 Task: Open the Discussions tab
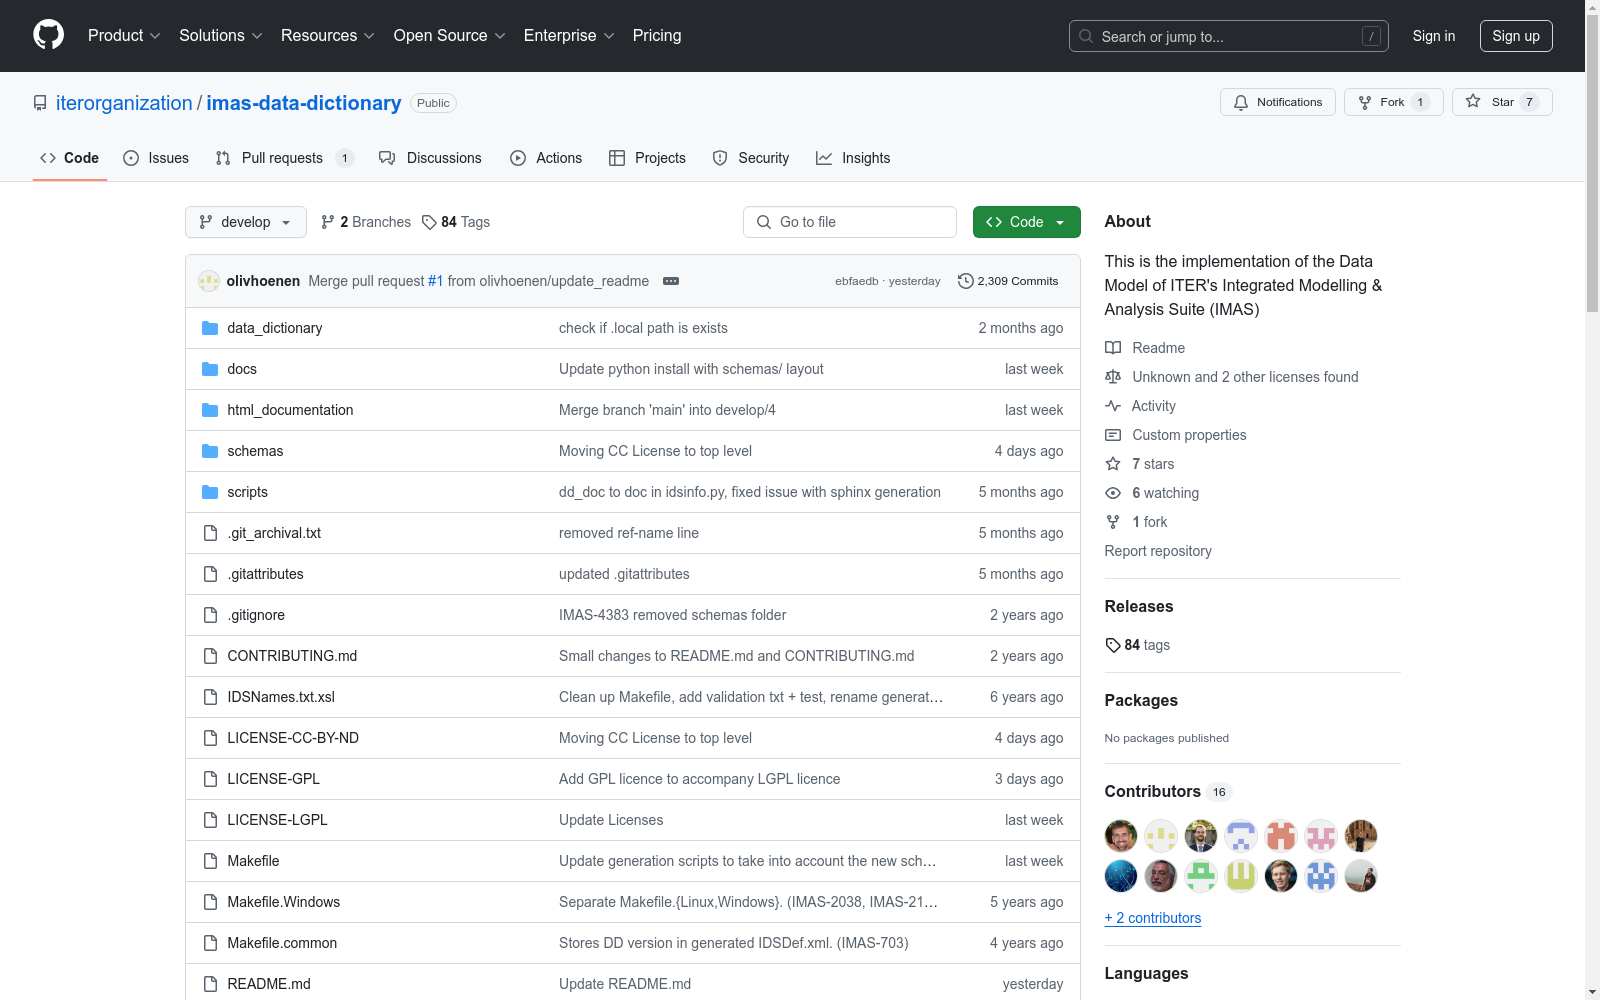coord(430,158)
